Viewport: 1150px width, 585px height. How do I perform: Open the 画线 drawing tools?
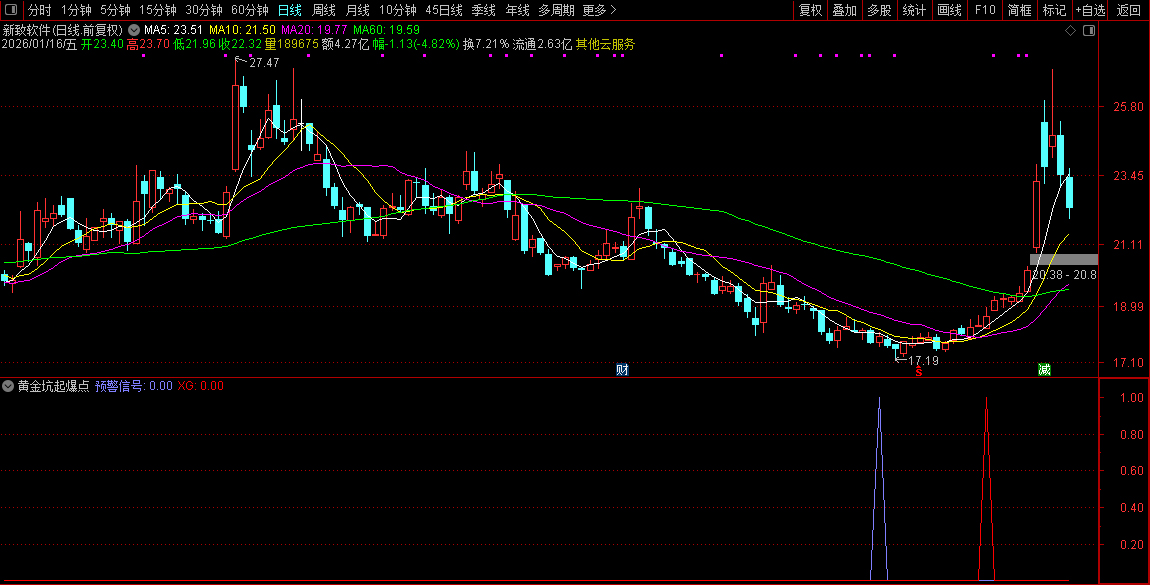[948, 10]
